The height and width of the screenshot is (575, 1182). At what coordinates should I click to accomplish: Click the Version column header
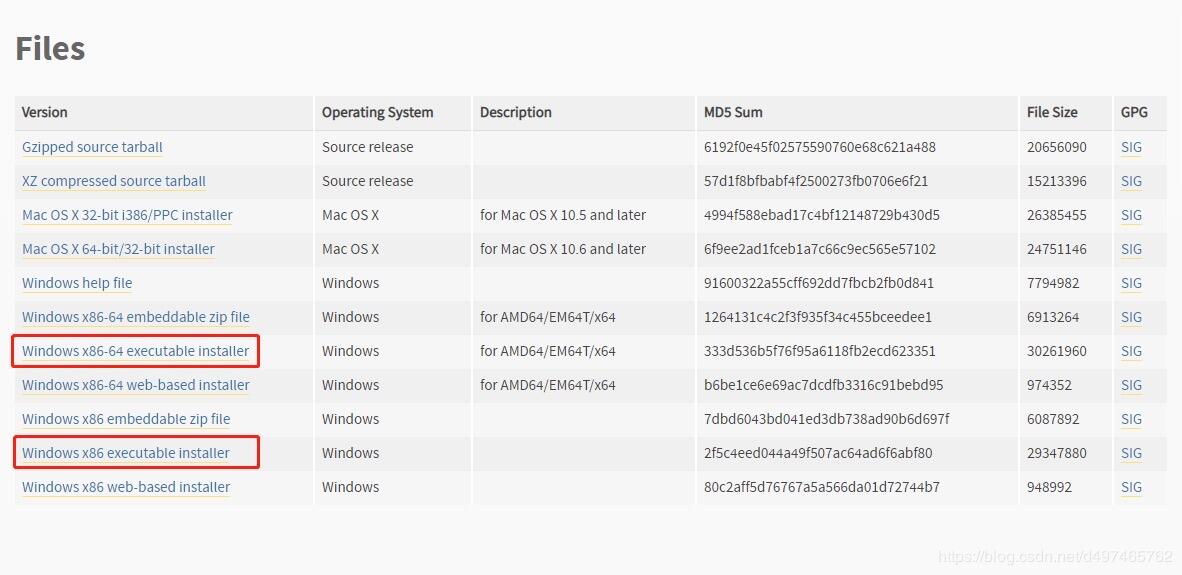[x=45, y=112]
